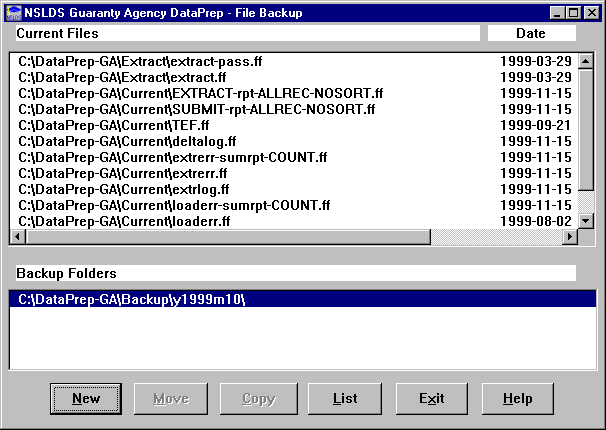Click the grayed Move button
Screen dimensions: 606x430
tap(171, 399)
